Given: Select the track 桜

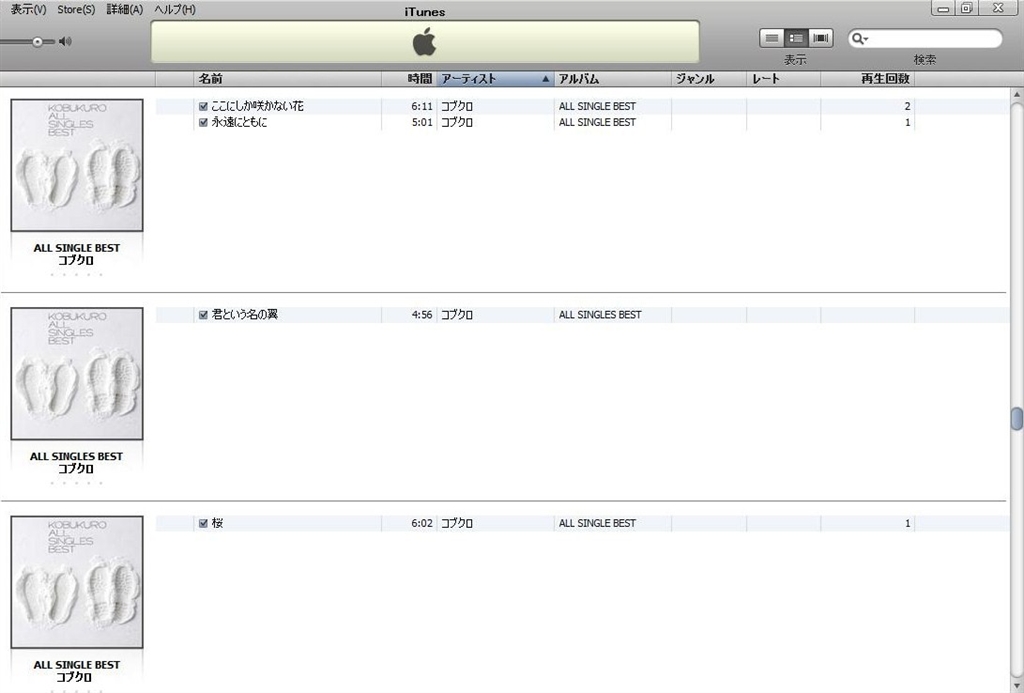Looking at the screenshot, I should (x=217, y=523).
